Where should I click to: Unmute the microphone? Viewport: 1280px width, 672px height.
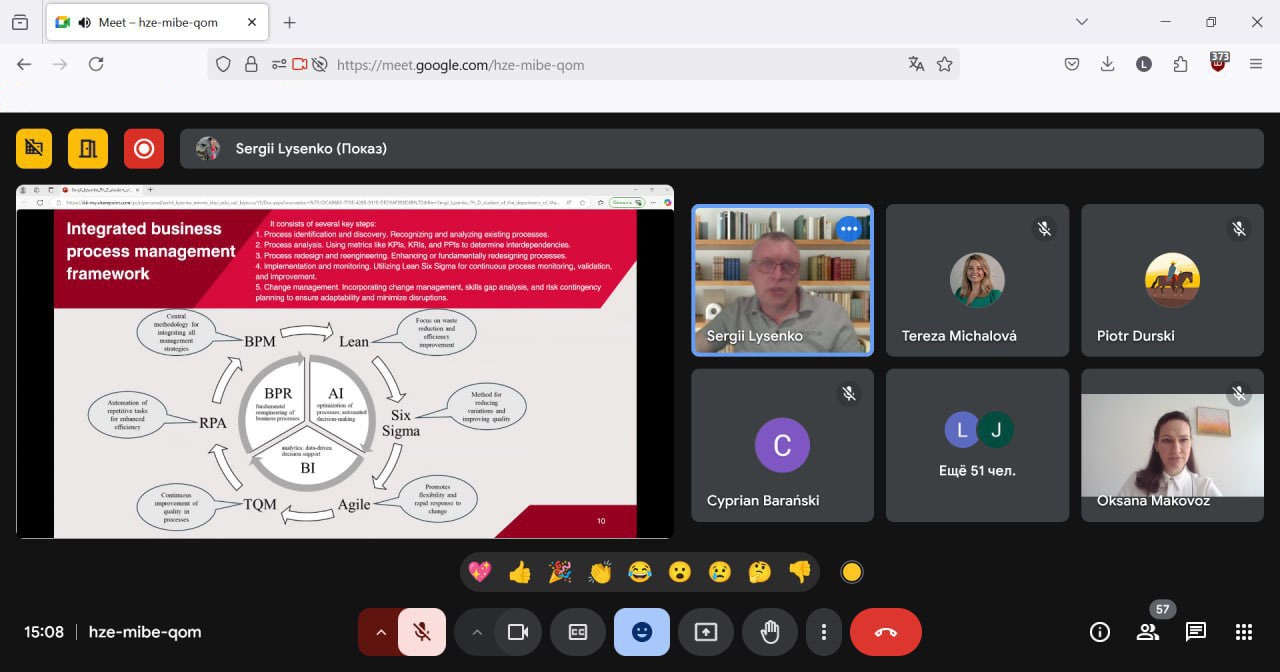[422, 632]
